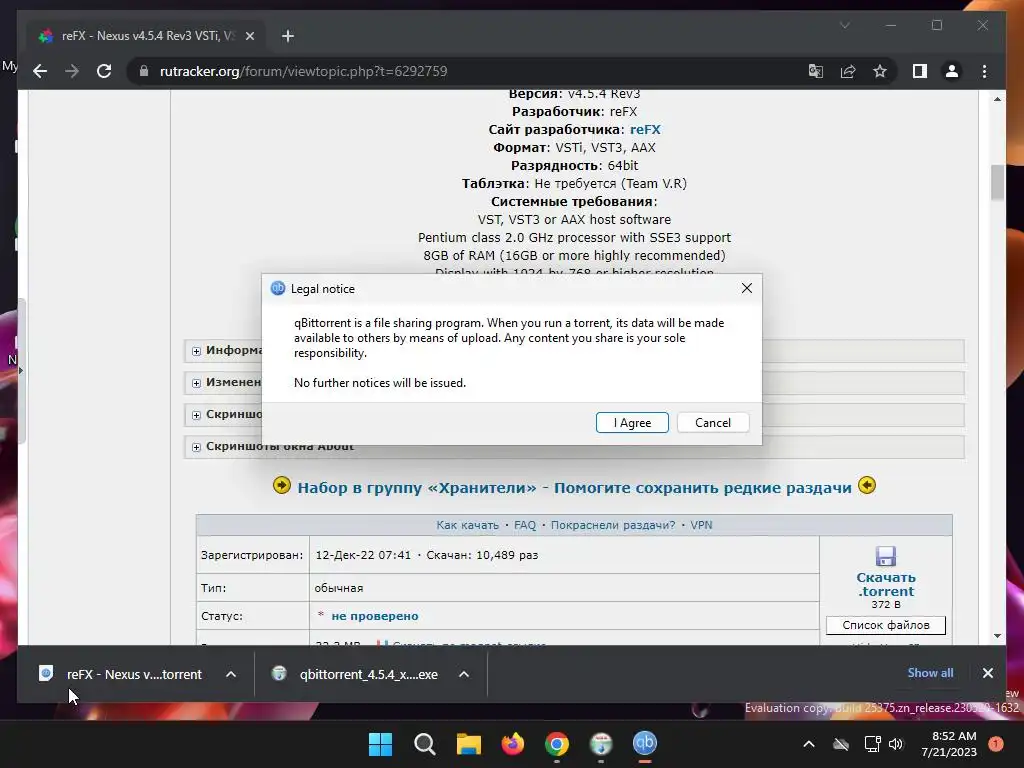Close the downloads bar
This screenshot has height=768, width=1024.
tap(987, 673)
